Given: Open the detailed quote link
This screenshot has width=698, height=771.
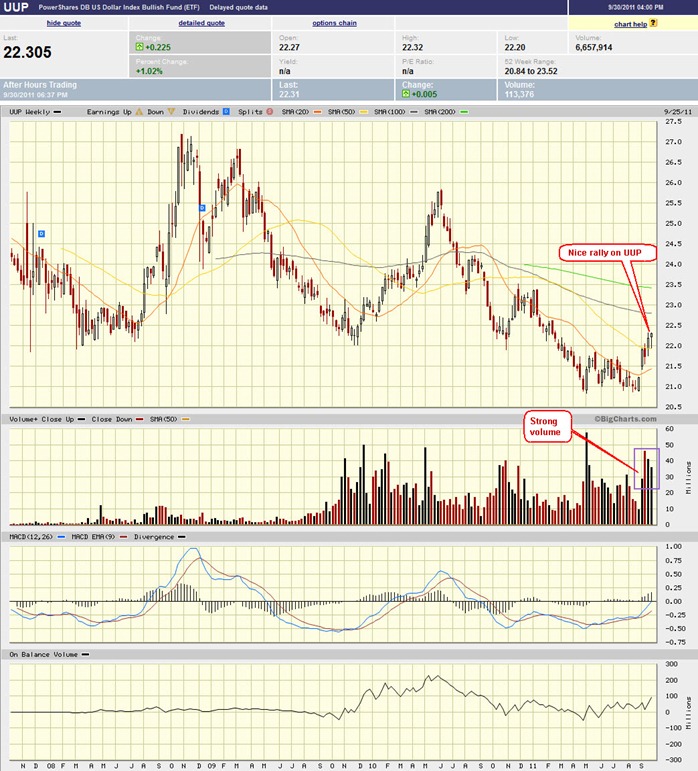Looking at the screenshot, I should tap(202, 23).
